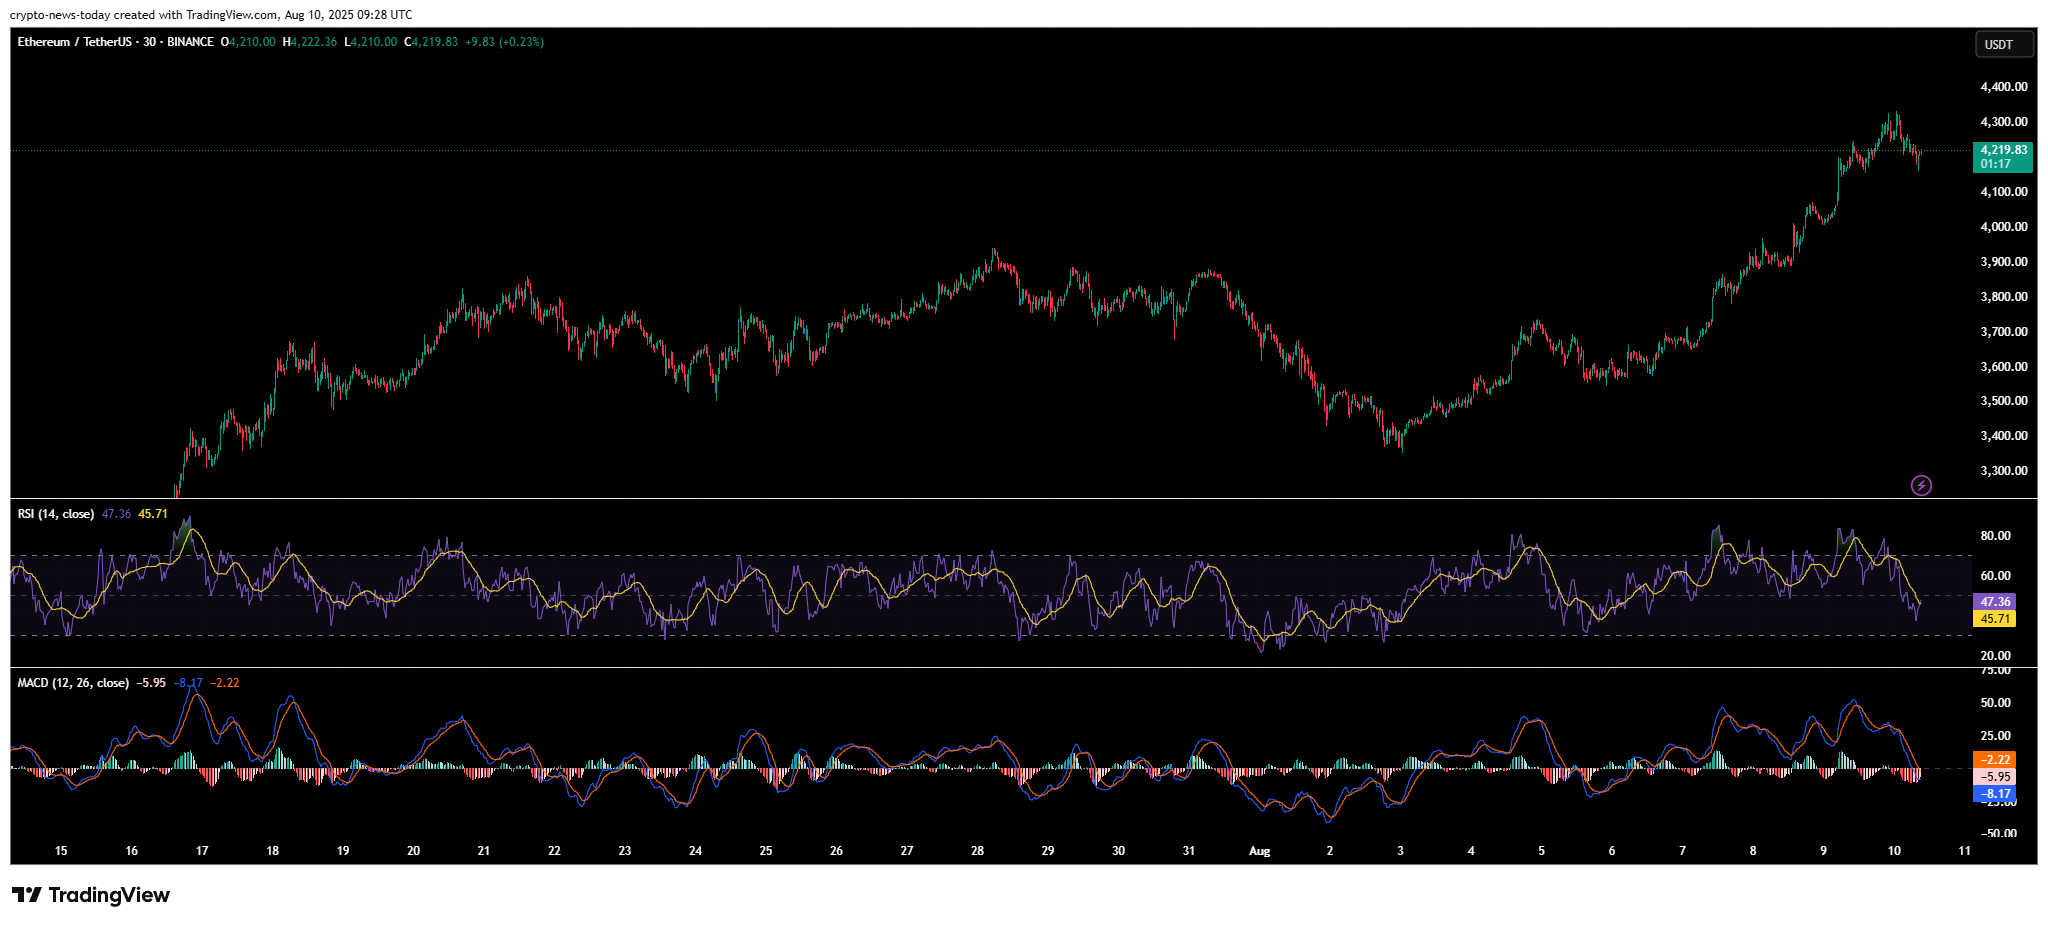2048x925 pixels.
Task: Click the blue -8.17 MACD axis label
Action: (1994, 794)
